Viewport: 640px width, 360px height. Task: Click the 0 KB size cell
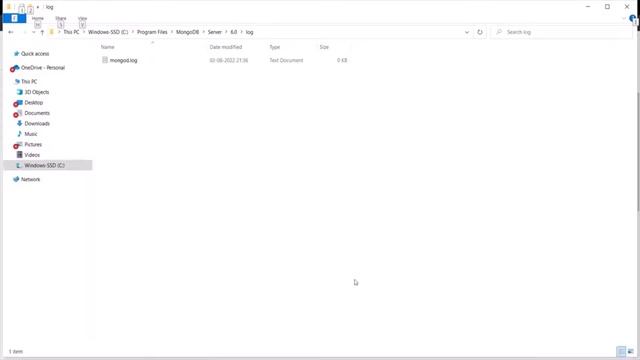point(342,60)
